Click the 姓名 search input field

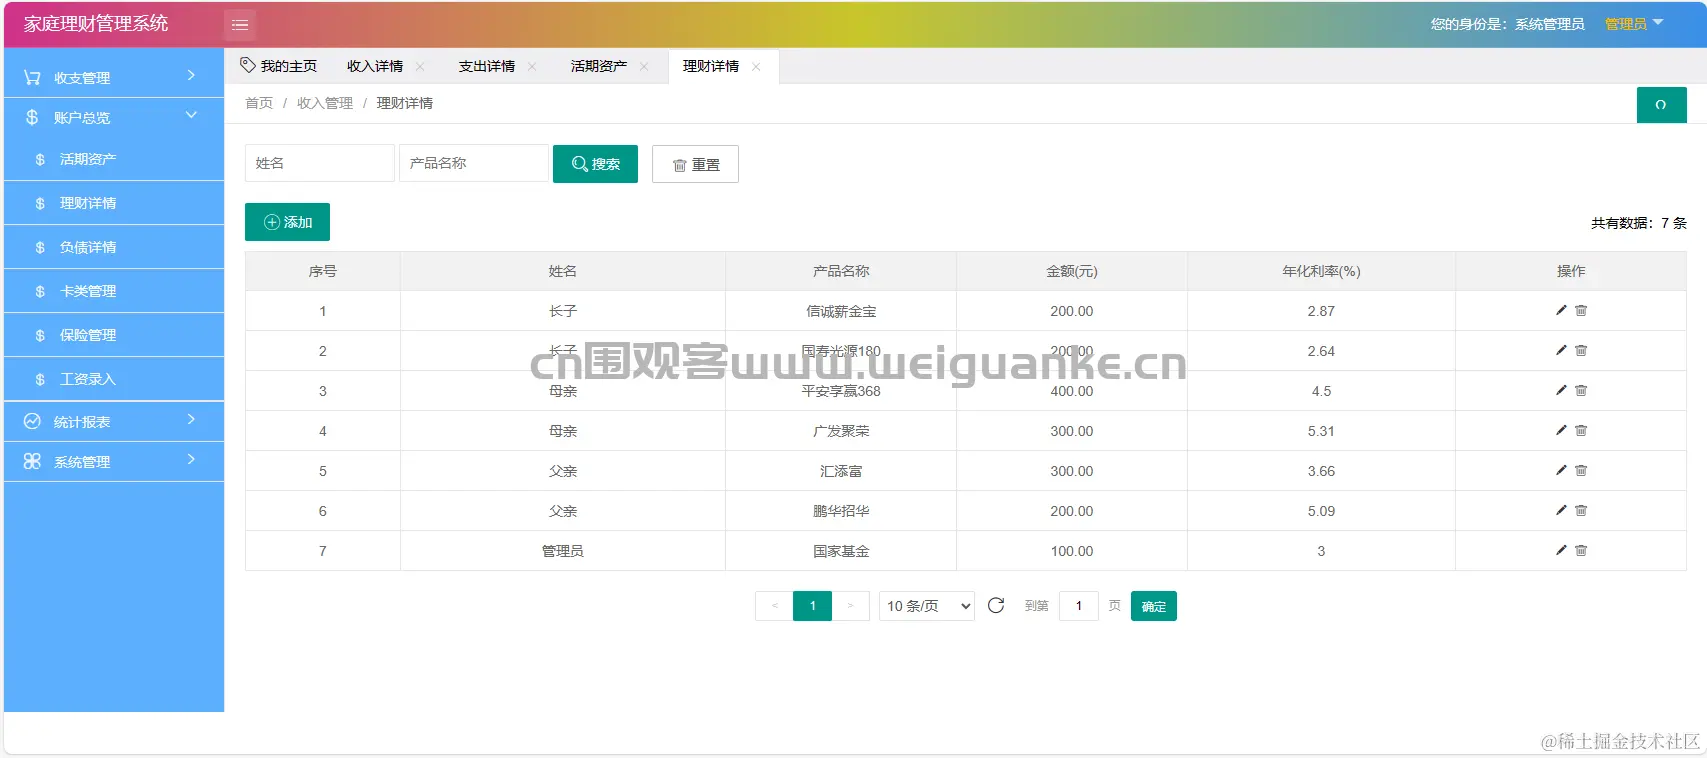click(320, 163)
